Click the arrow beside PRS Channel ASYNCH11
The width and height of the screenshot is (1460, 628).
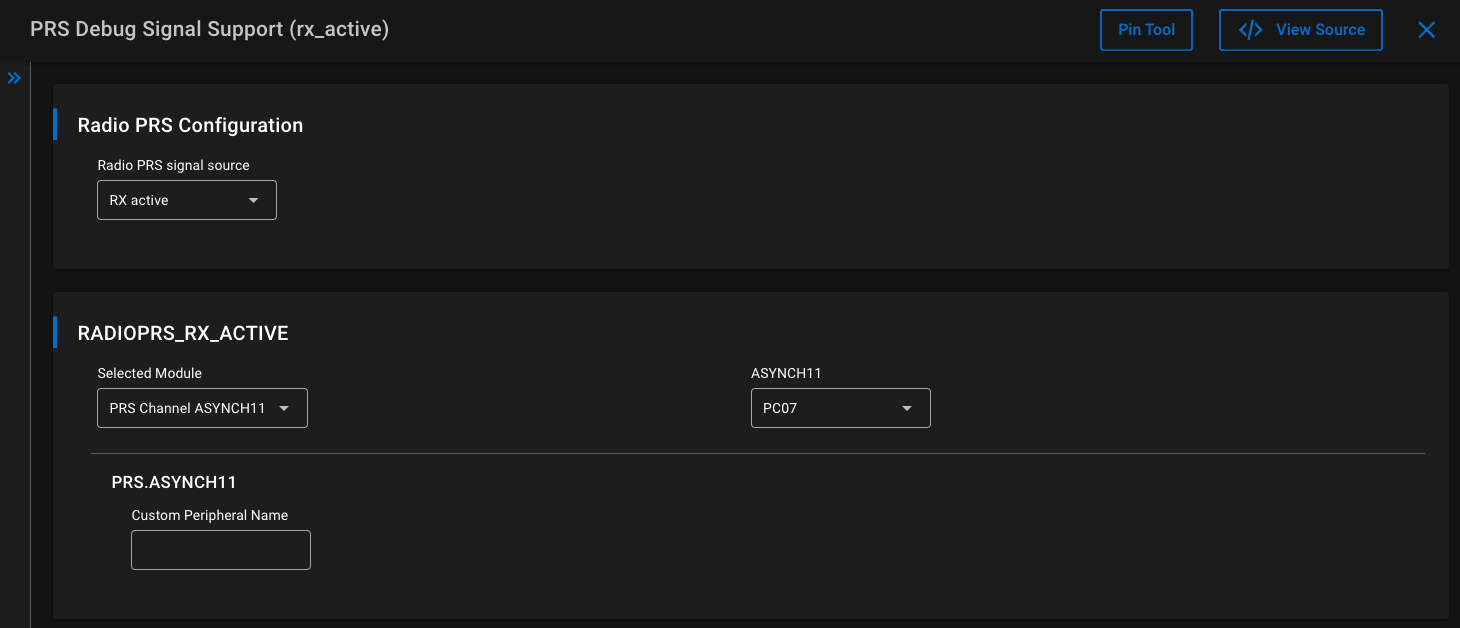(284, 408)
